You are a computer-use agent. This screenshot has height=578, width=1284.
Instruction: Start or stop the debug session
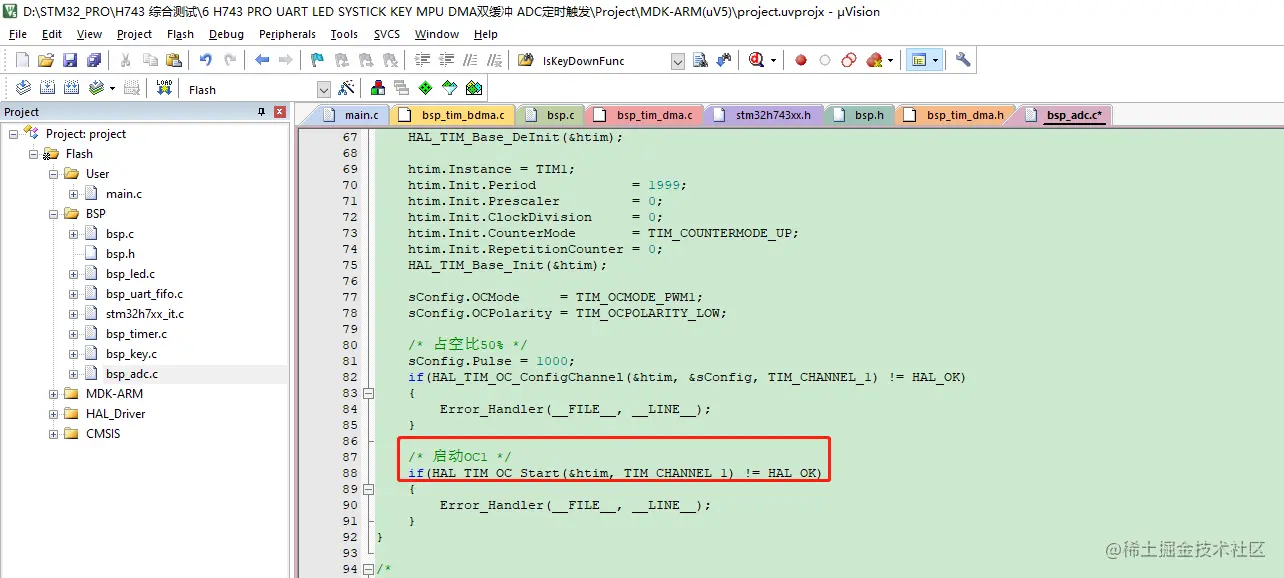point(757,60)
